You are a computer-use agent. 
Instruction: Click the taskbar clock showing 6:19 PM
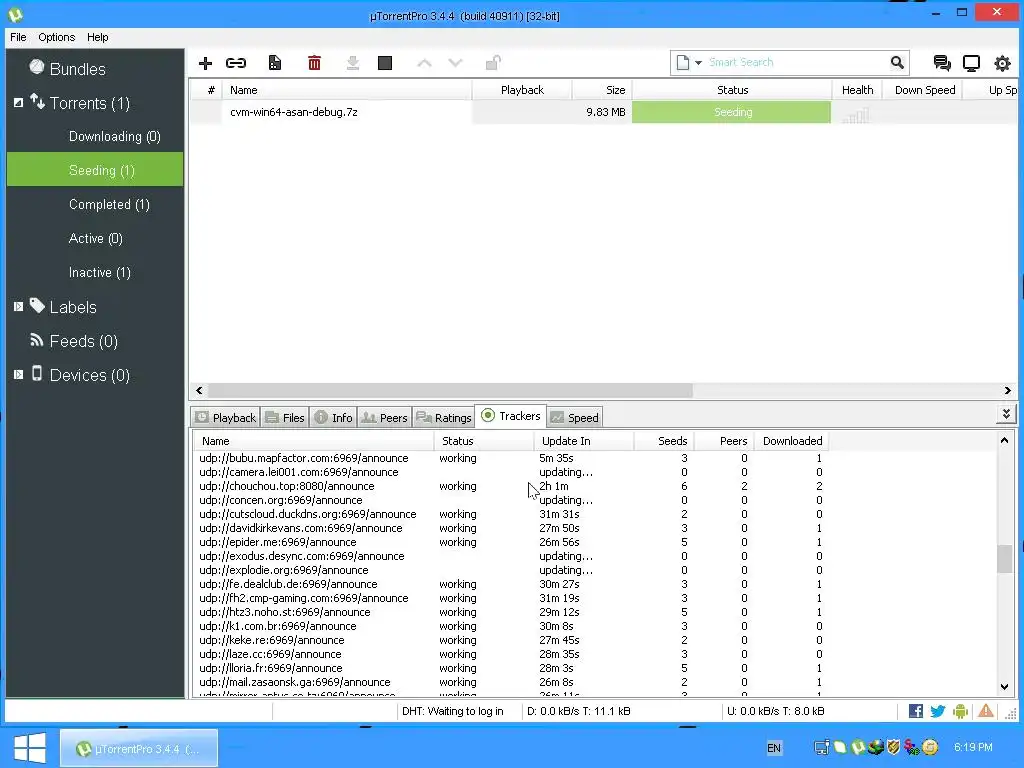(x=973, y=747)
